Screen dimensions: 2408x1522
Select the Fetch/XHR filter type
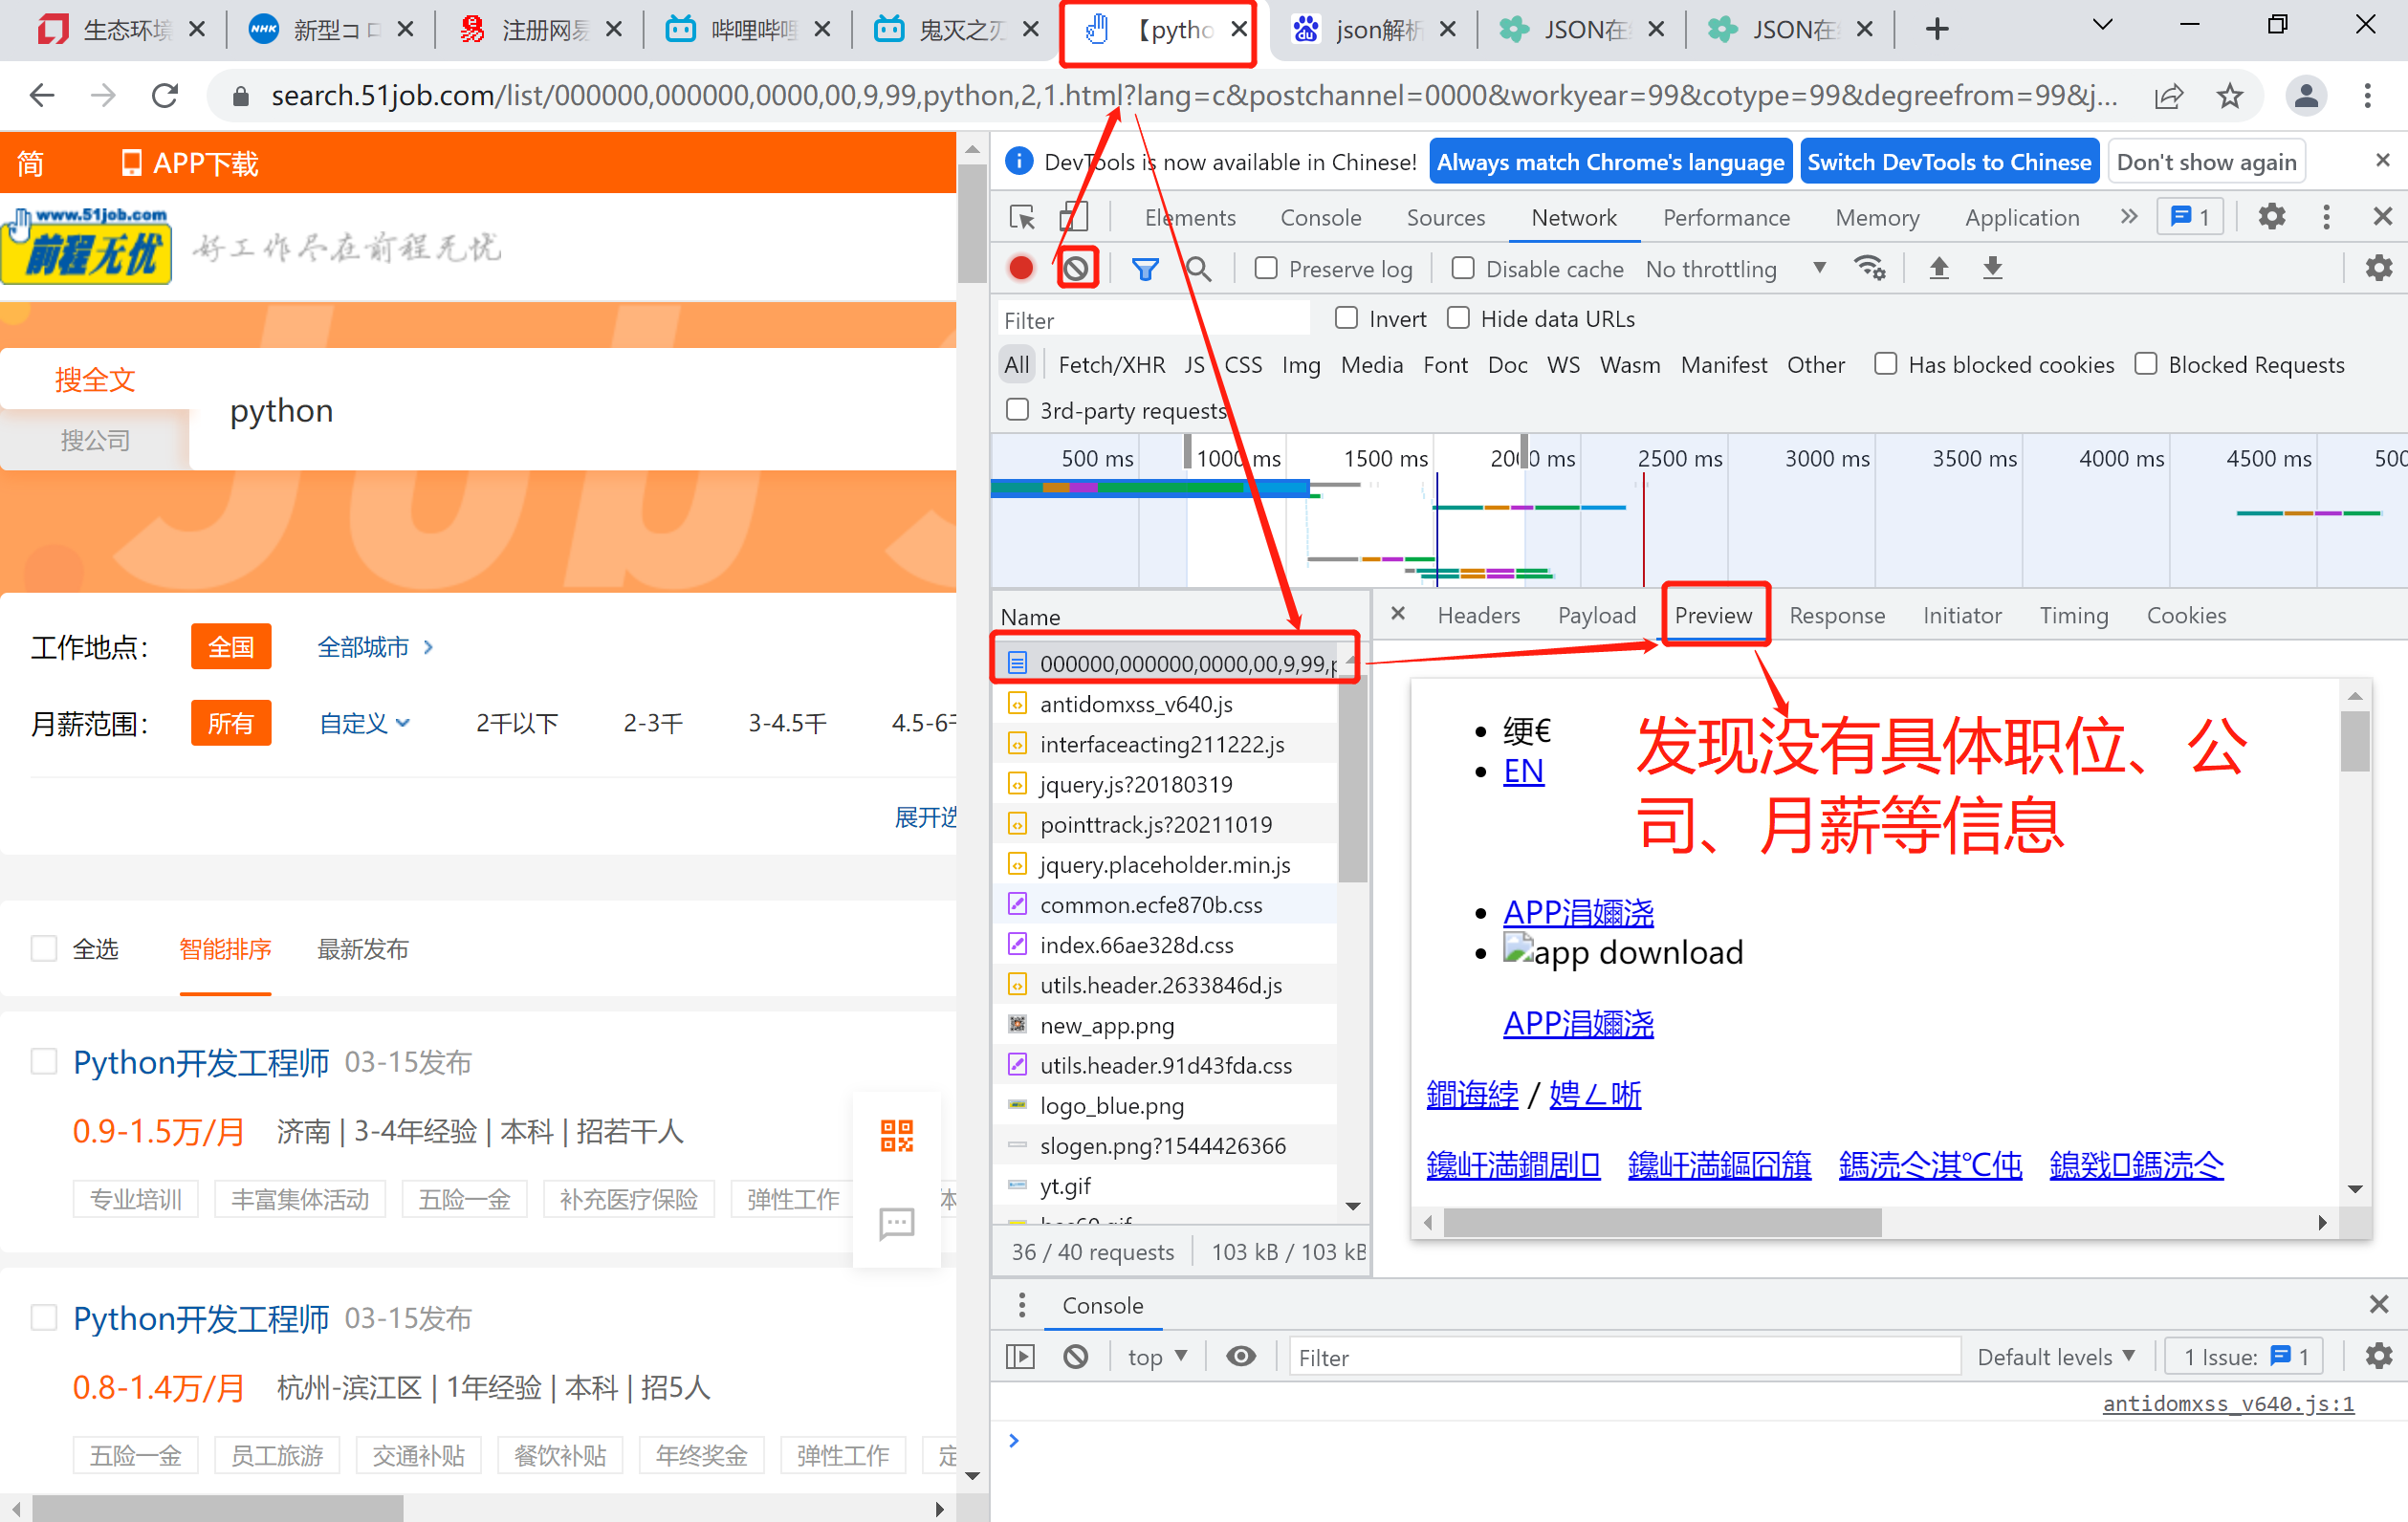(1111, 364)
